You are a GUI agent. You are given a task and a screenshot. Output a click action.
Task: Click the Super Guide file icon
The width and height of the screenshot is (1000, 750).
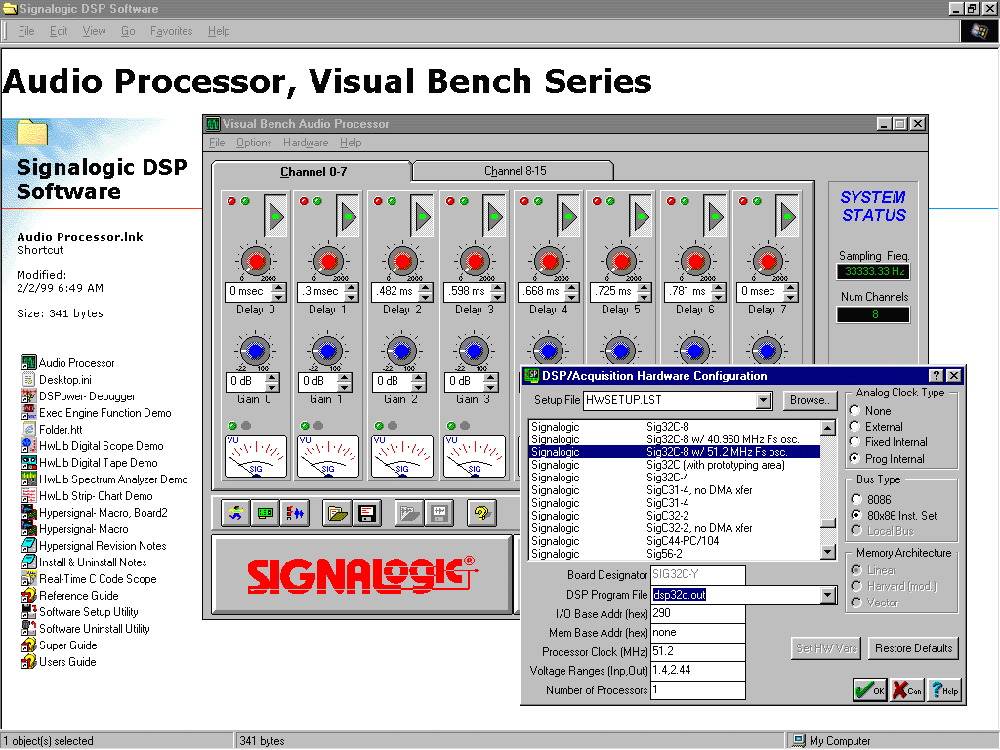click(29, 645)
